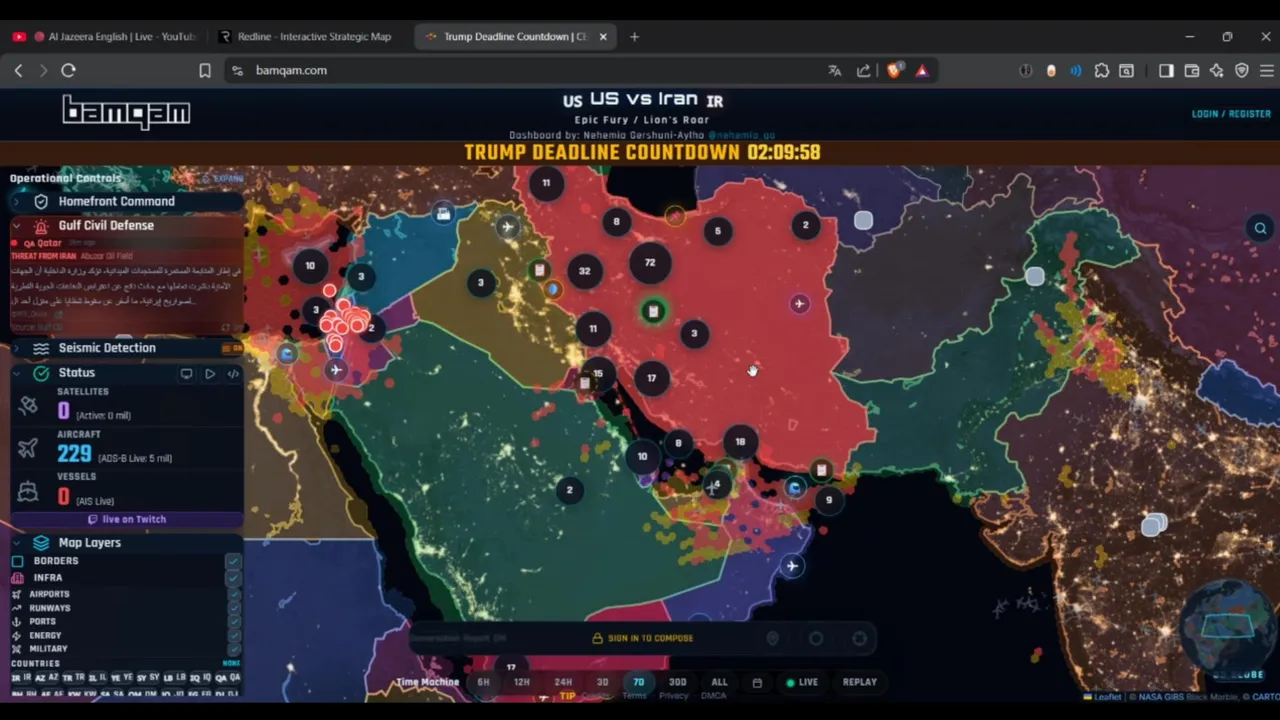Screen dimensions: 1280x720
Task: Open the browser extensions puzzle icon
Action: click(1102, 70)
